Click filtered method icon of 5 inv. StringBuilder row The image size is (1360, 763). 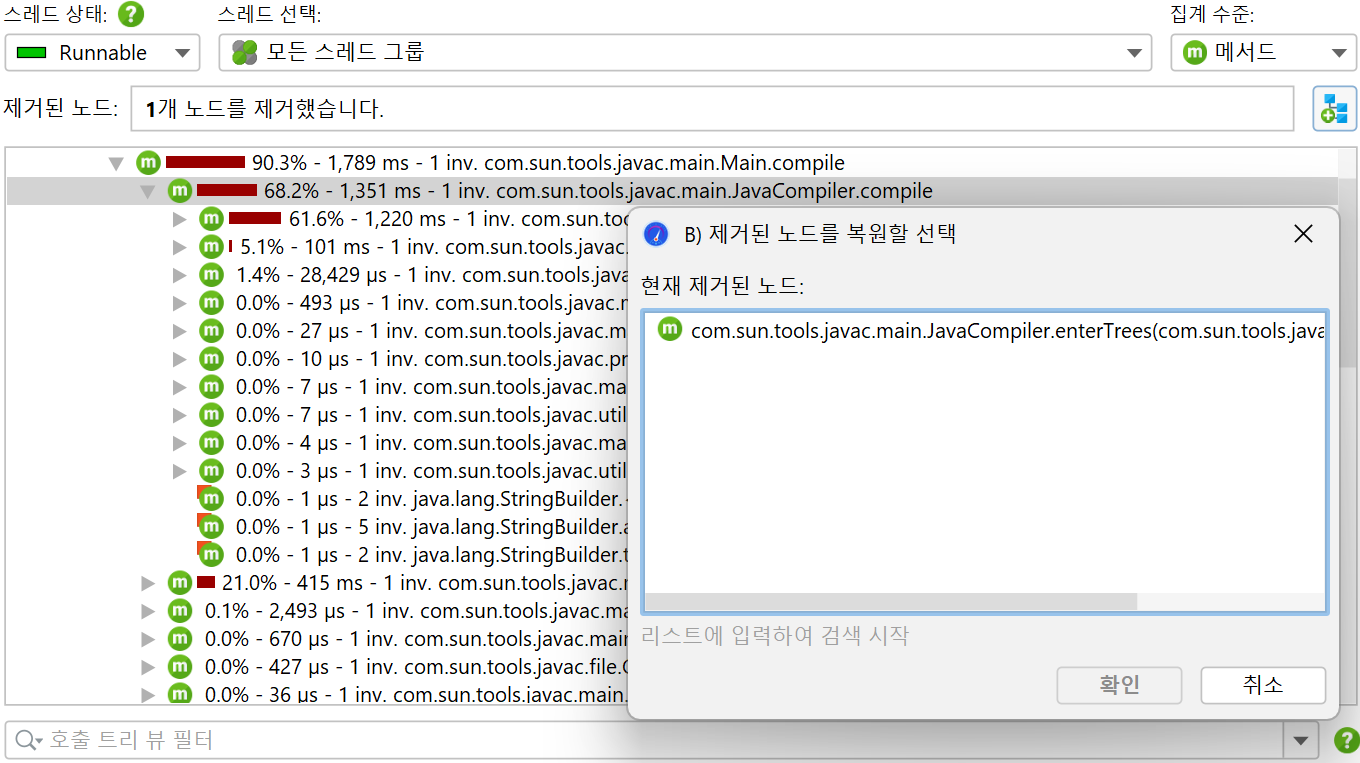(x=210, y=526)
